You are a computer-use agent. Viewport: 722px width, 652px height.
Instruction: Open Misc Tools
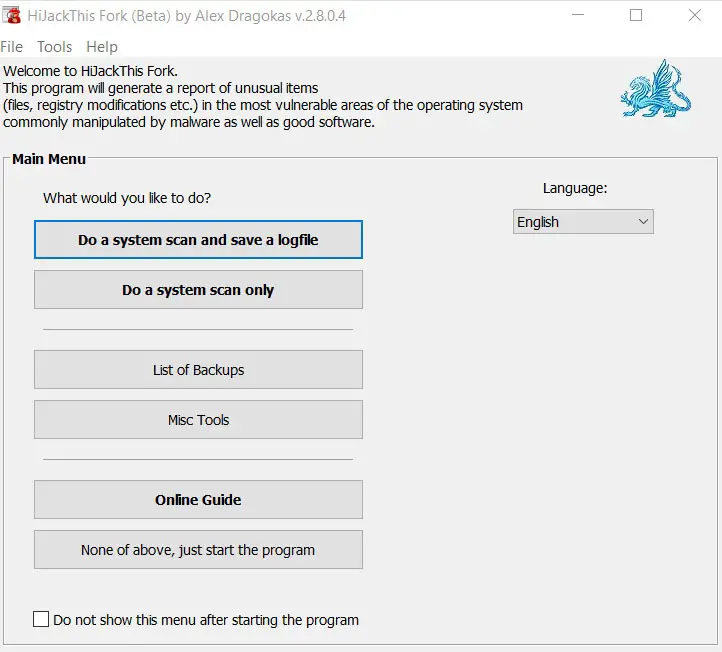click(x=198, y=419)
